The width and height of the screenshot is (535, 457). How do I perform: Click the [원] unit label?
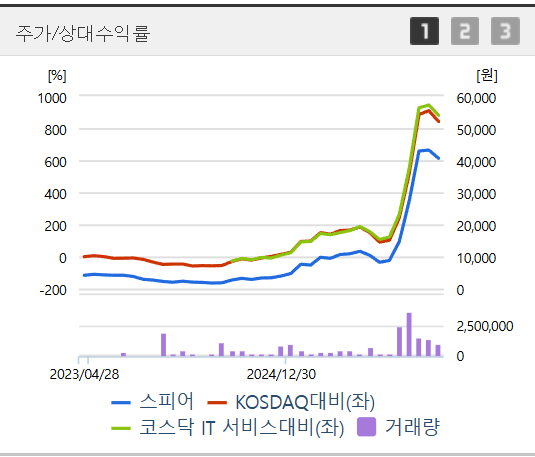[x=487, y=75]
